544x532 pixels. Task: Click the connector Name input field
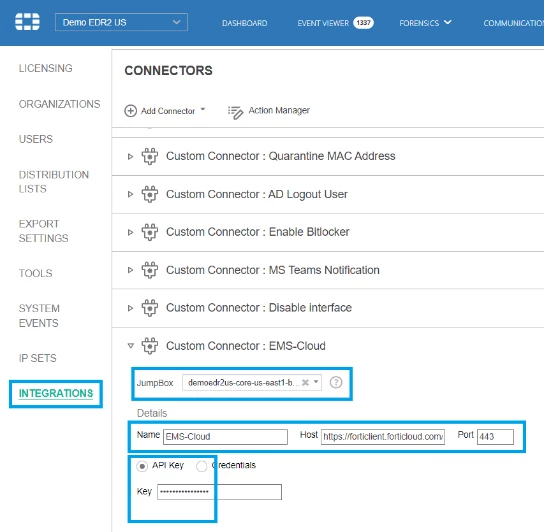click(x=226, y=437)
